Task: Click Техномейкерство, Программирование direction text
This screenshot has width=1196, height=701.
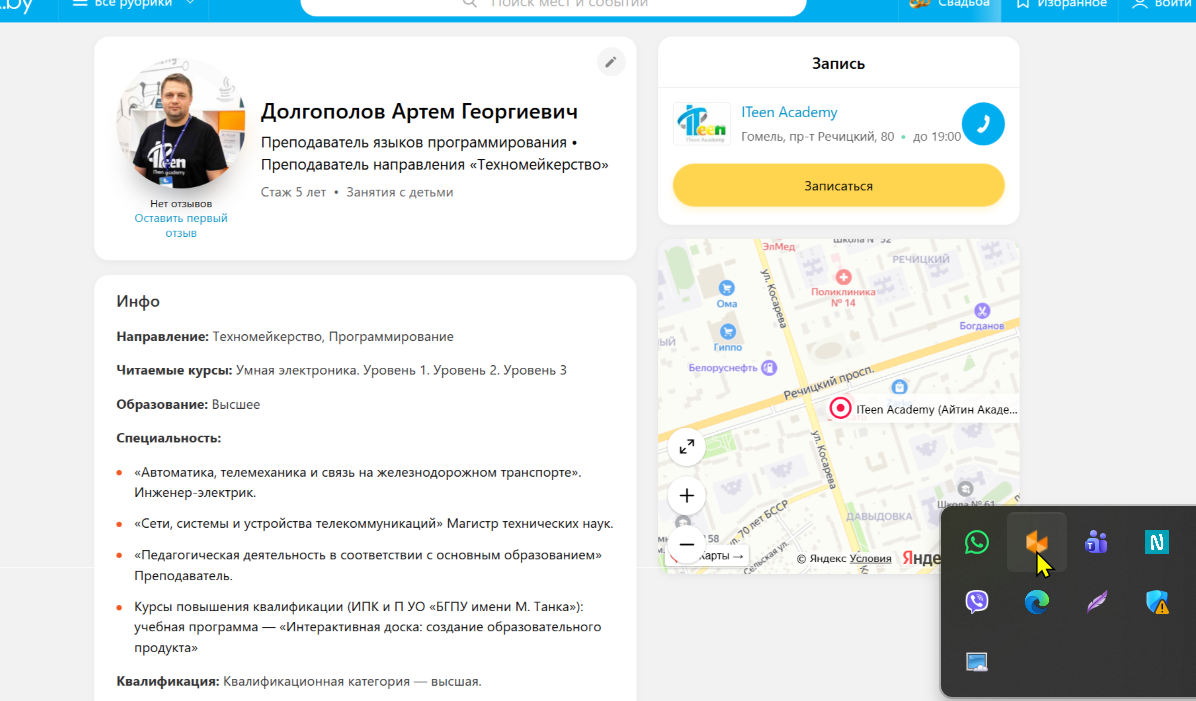Action: [333, 336]
